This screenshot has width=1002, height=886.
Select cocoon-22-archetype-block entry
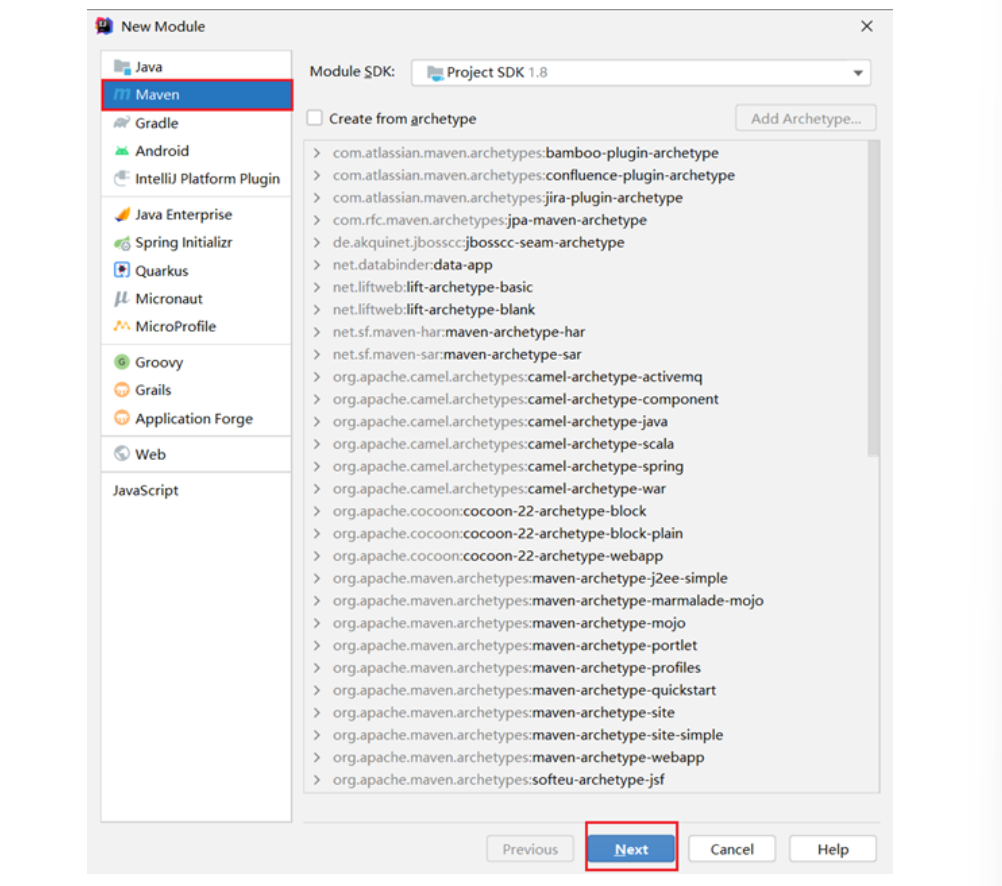pos(489,511)
